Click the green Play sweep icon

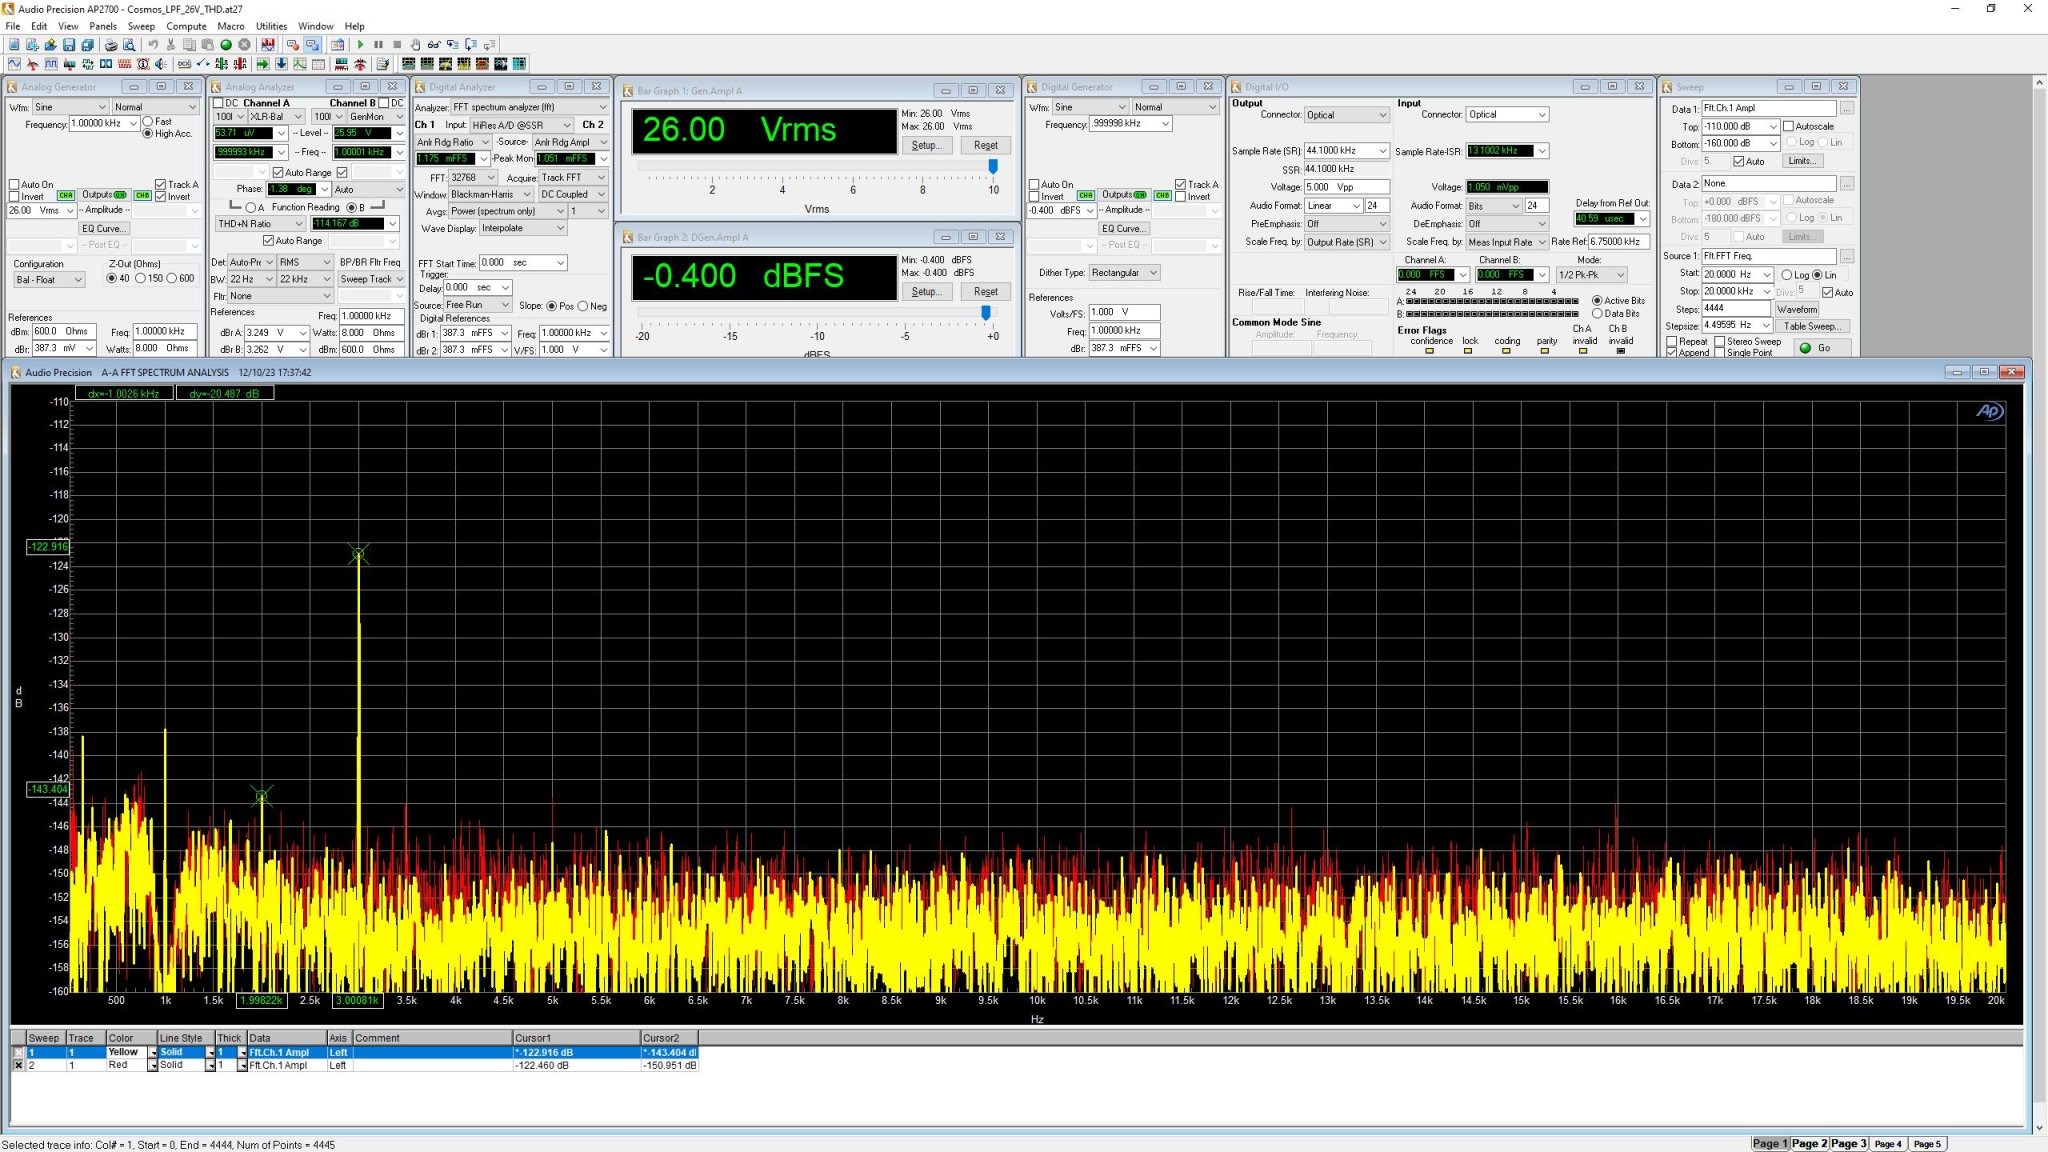(x=360, y=45)
